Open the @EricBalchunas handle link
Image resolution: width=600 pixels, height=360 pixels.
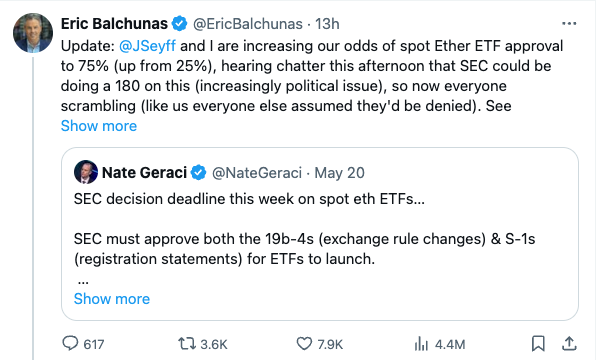248,24
